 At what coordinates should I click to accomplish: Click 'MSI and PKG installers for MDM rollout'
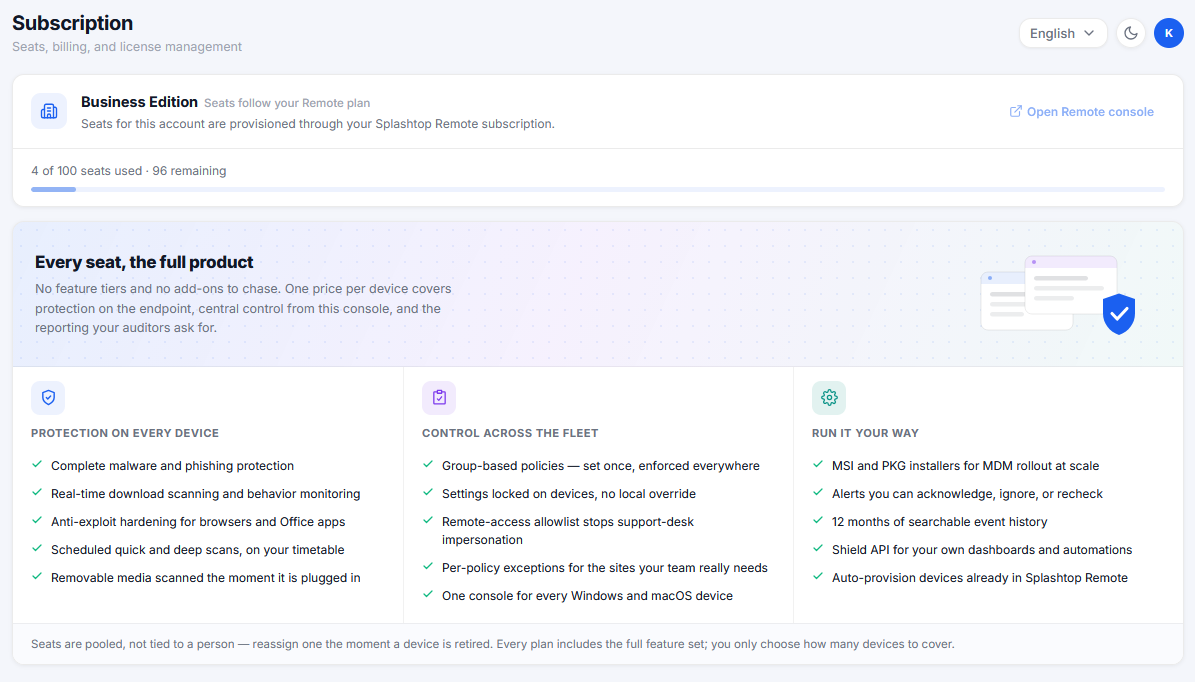coord(966,466)
